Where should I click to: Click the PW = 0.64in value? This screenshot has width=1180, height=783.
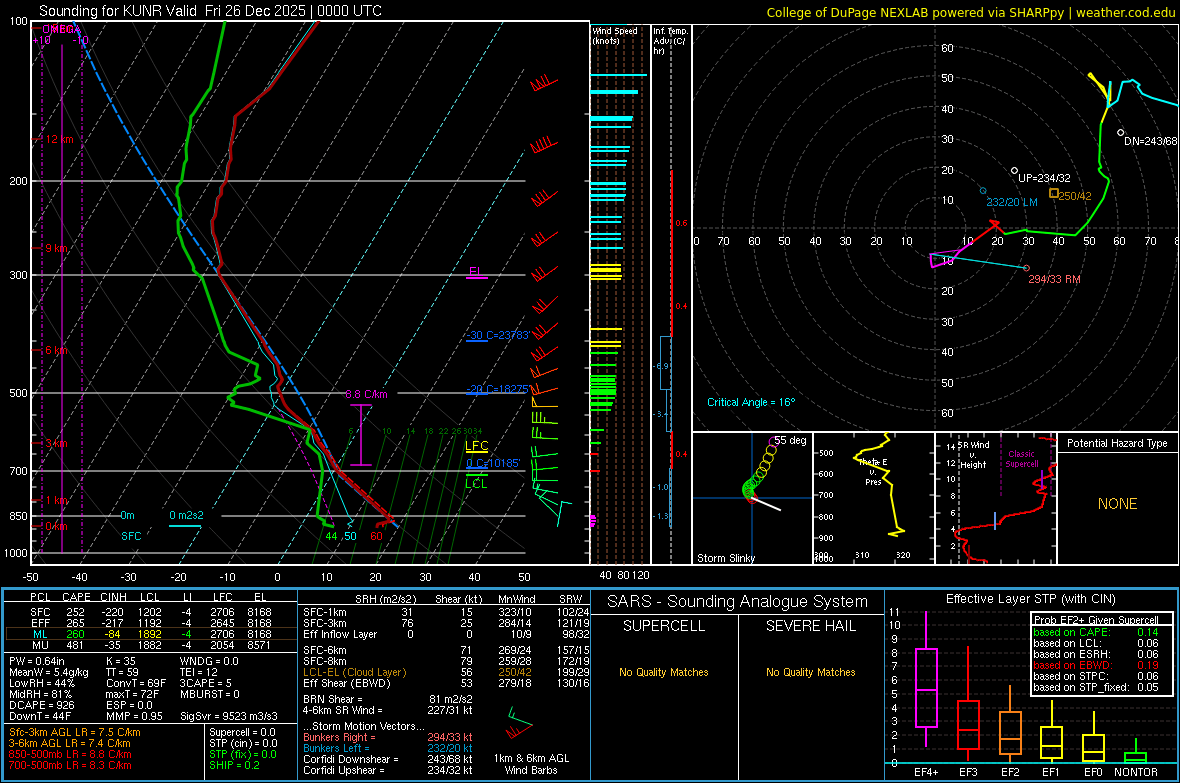pos(37,661)
